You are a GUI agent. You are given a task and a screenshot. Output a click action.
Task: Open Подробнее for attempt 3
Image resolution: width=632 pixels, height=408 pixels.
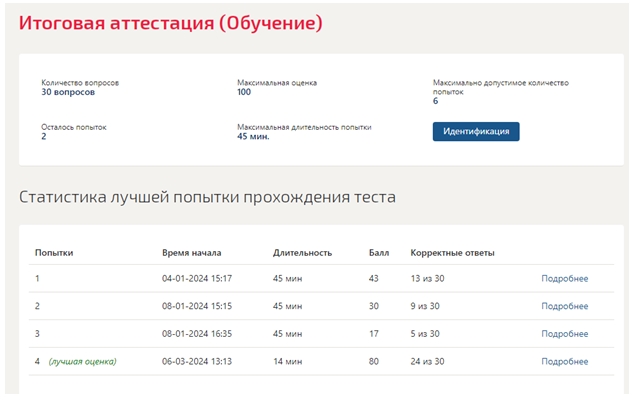(565, 334)
